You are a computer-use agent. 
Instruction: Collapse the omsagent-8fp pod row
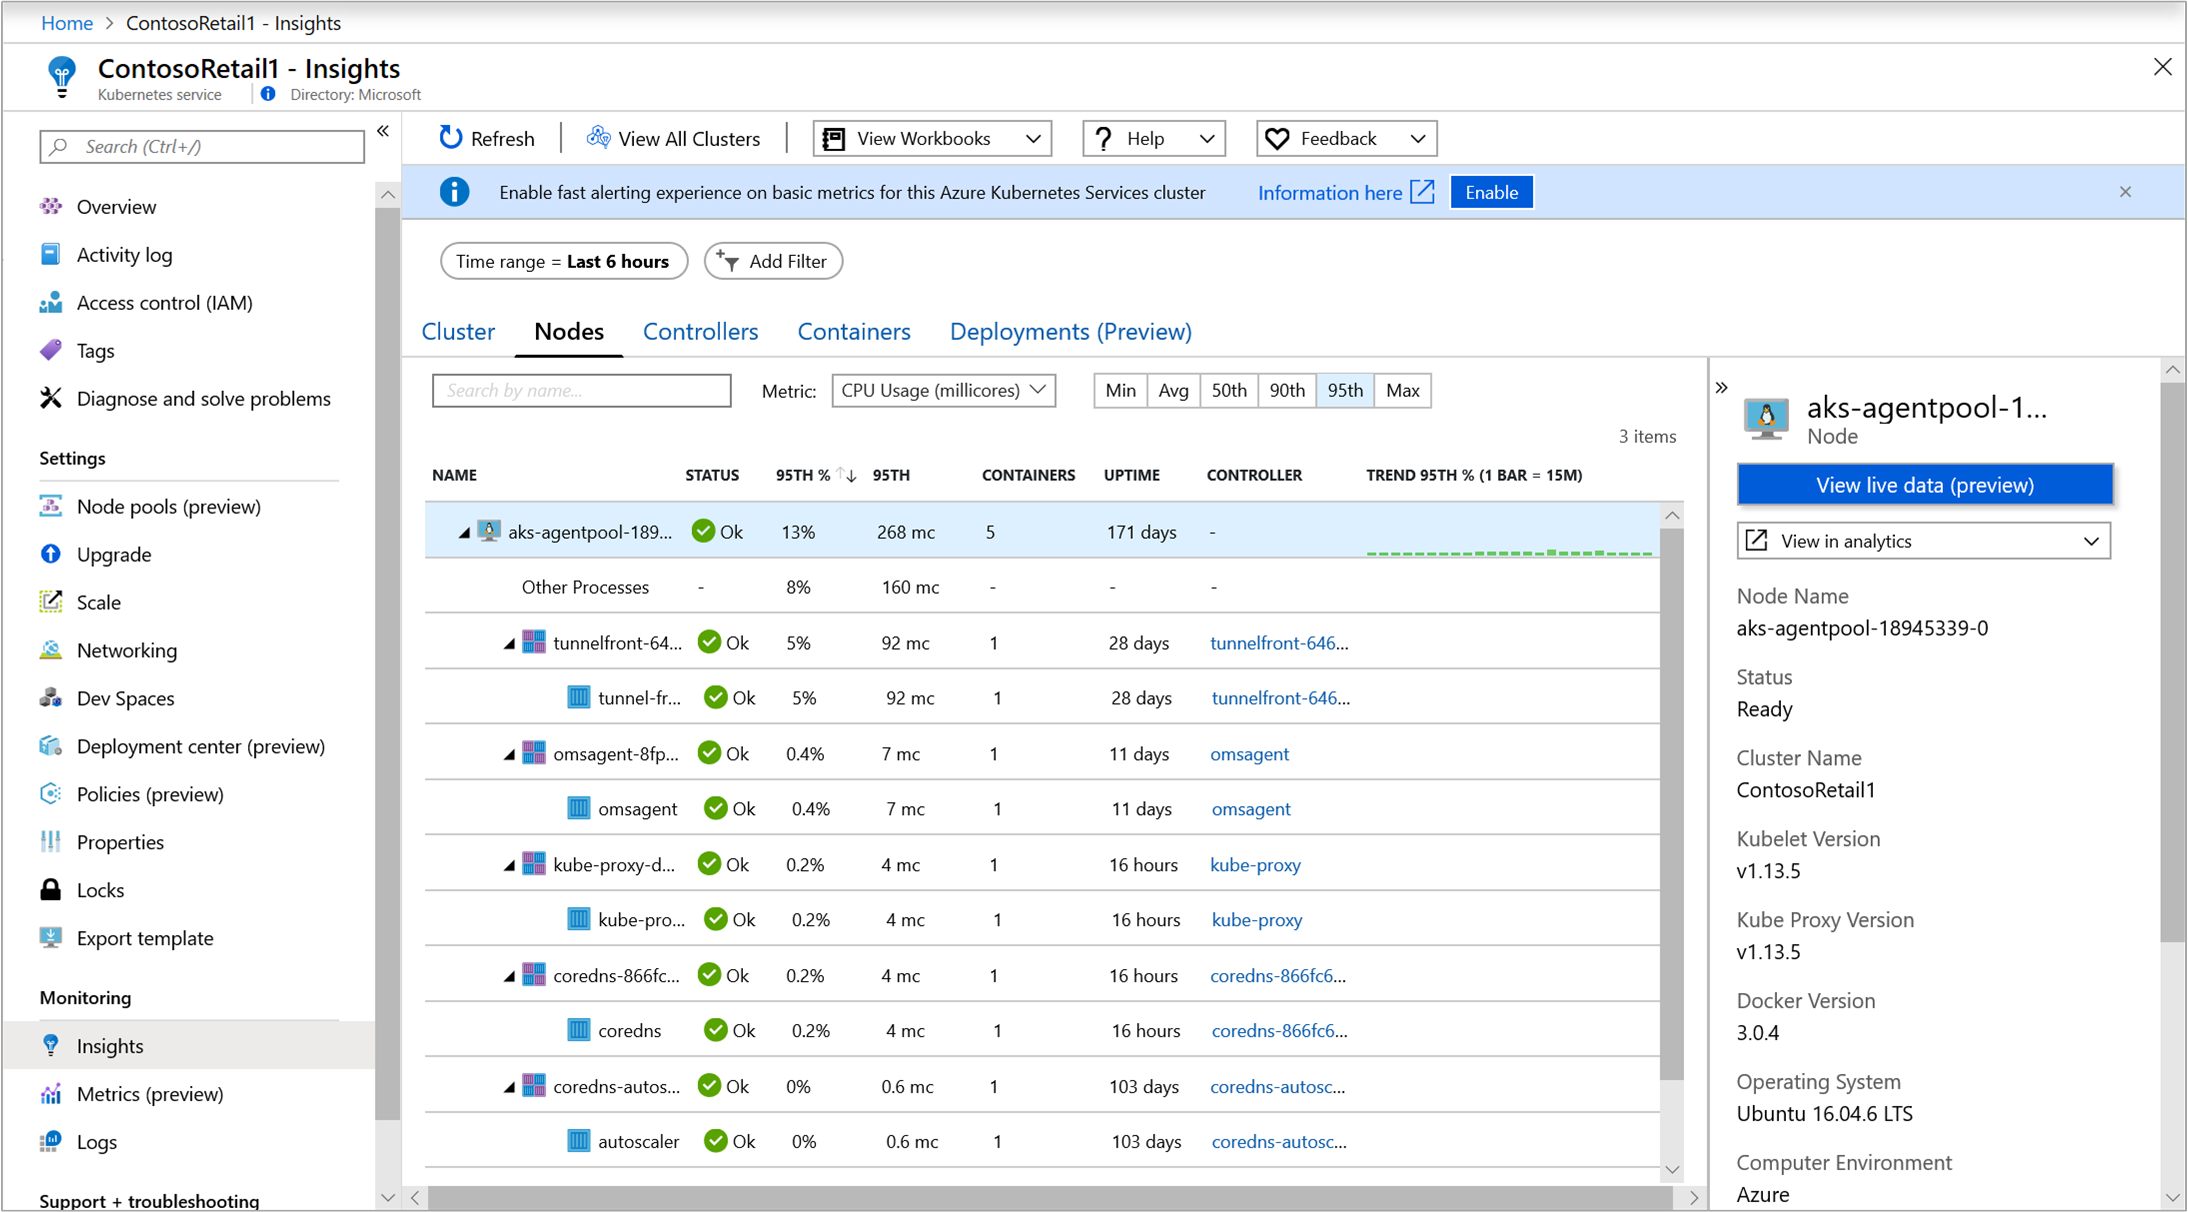click(x=509, y=755)
